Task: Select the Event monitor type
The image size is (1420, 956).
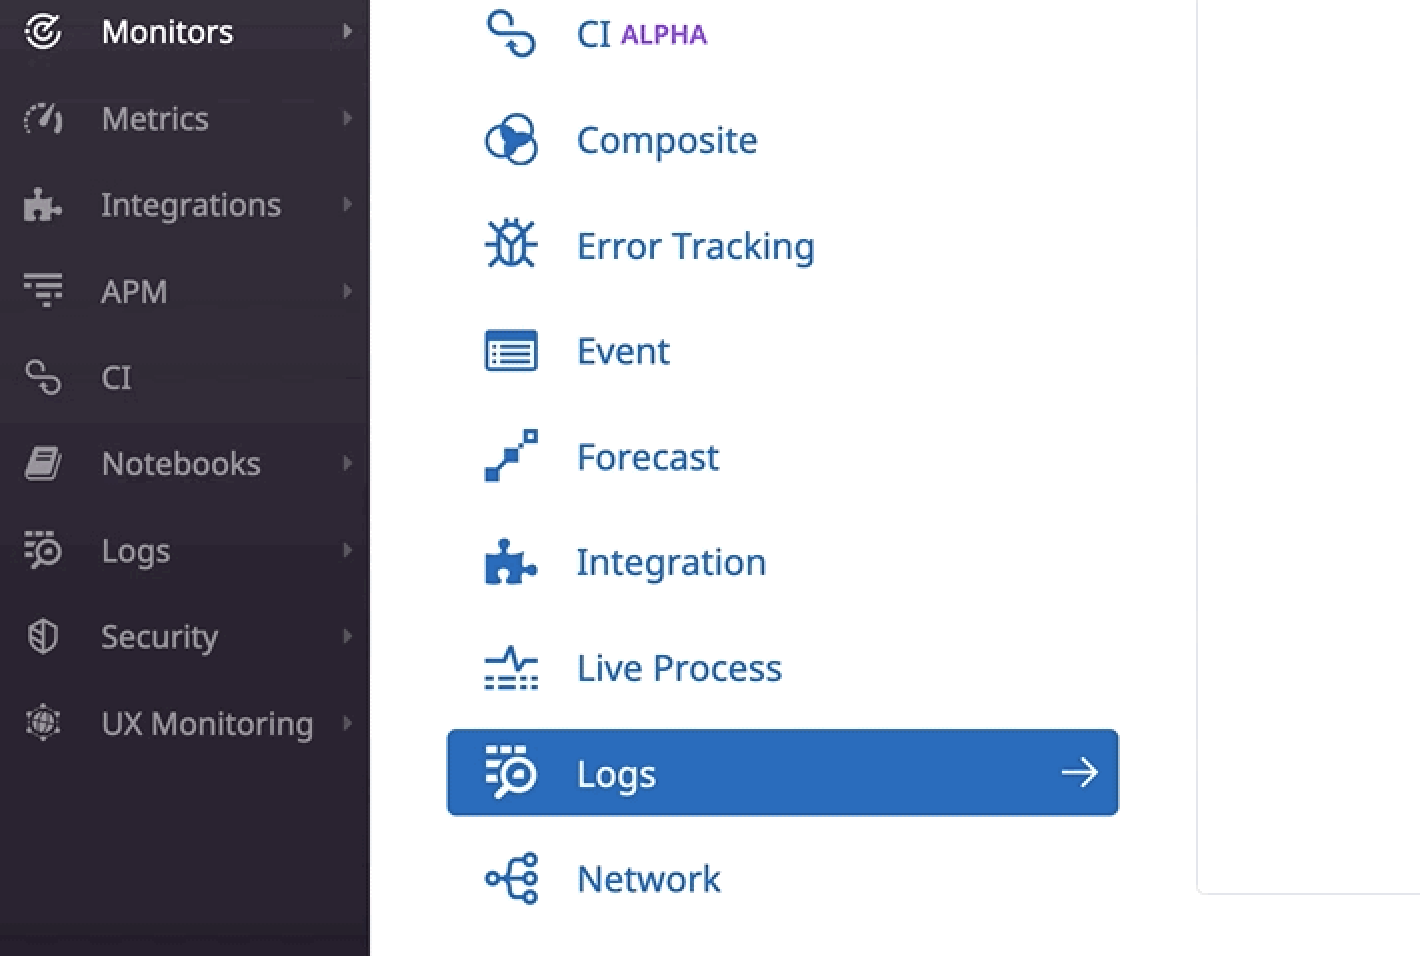Action: 622,350
